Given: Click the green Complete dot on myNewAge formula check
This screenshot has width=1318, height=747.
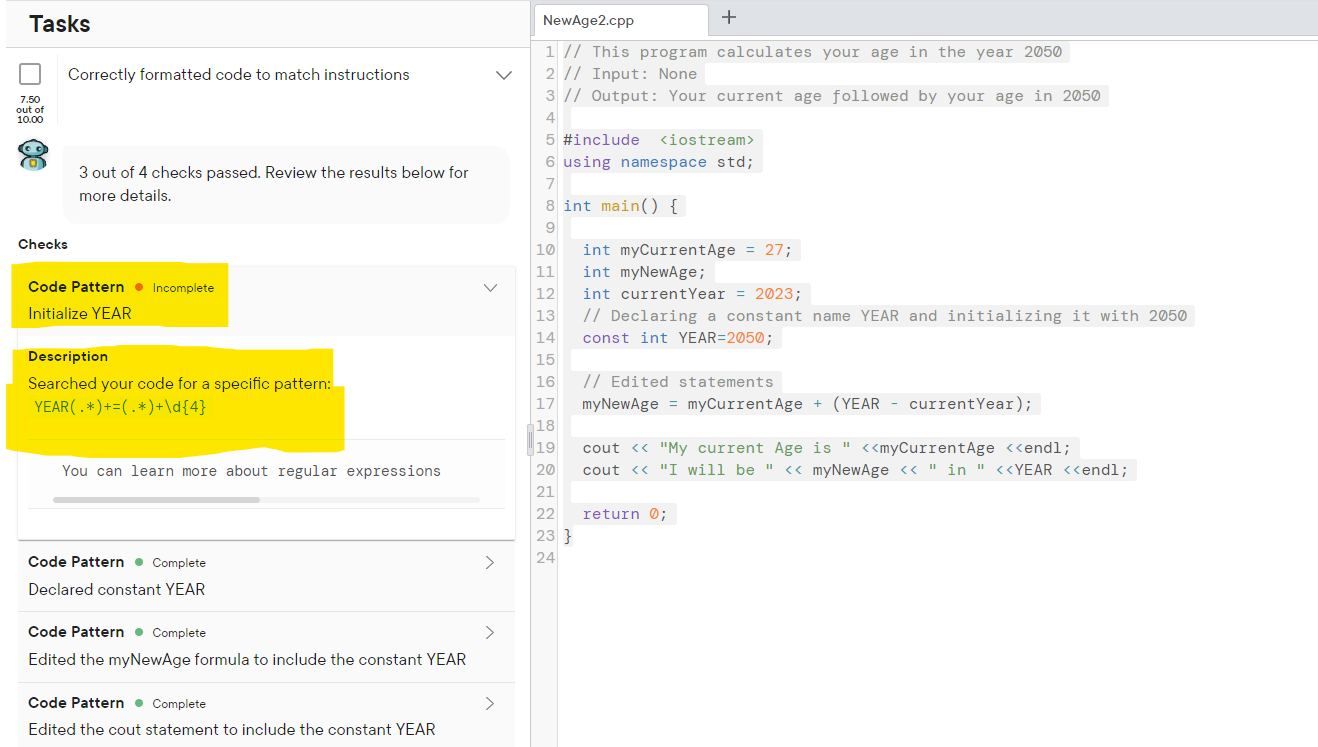Looking at the screenshot, I should tap(138, 632).
